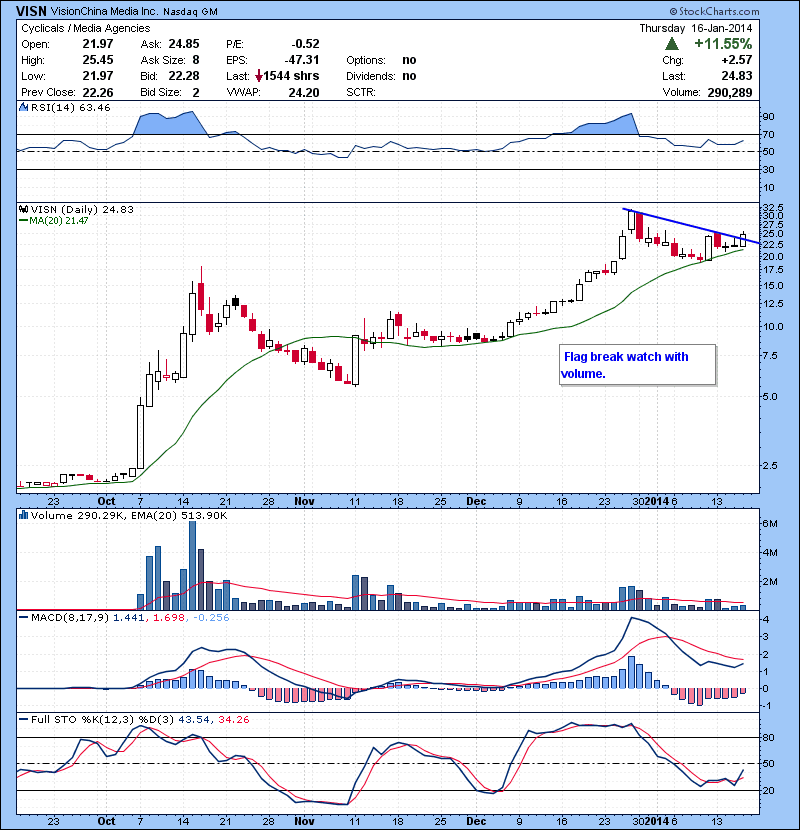Click the Ask value 24.85
The width and height of the screenshot is (800, 830).
184,44
